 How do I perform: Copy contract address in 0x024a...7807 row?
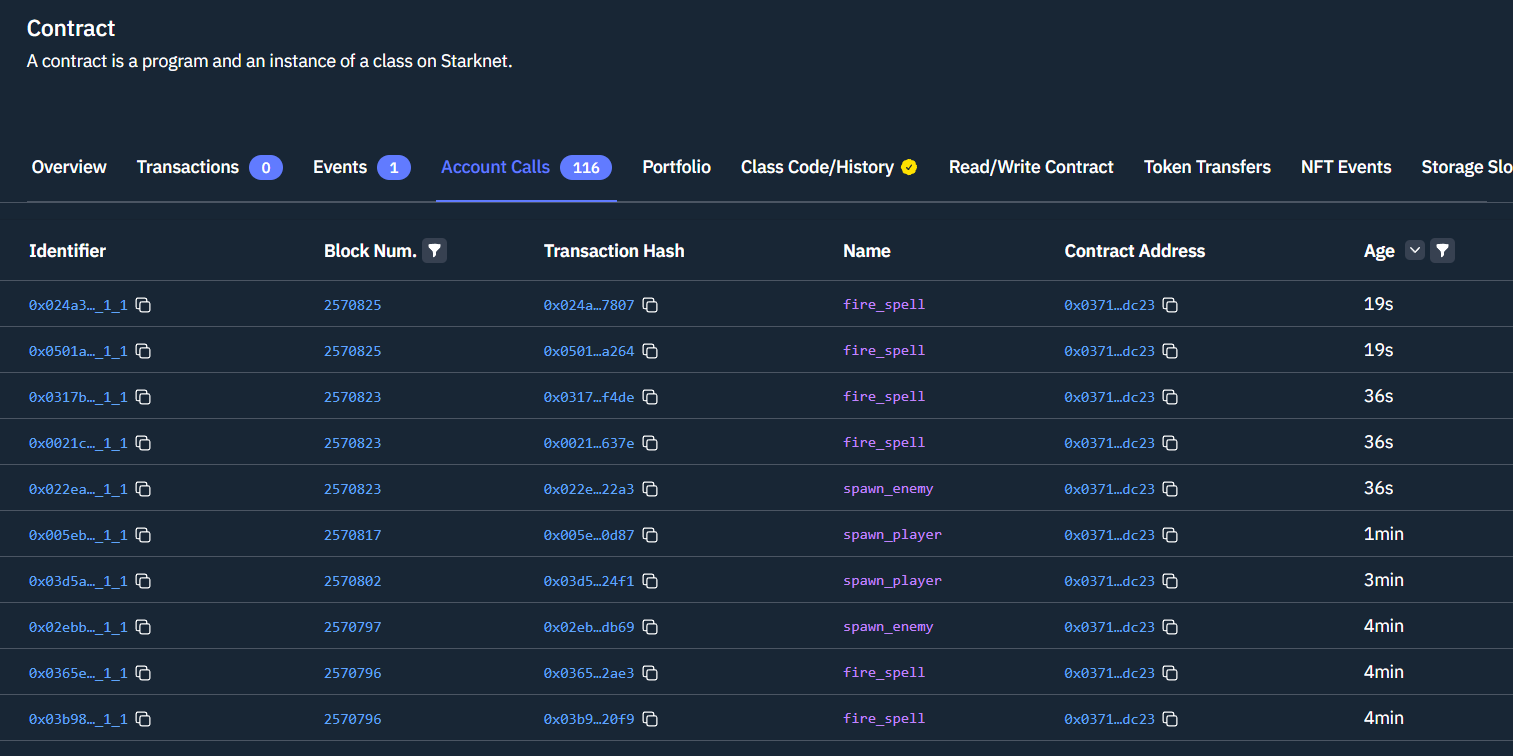coord(1170,305)
